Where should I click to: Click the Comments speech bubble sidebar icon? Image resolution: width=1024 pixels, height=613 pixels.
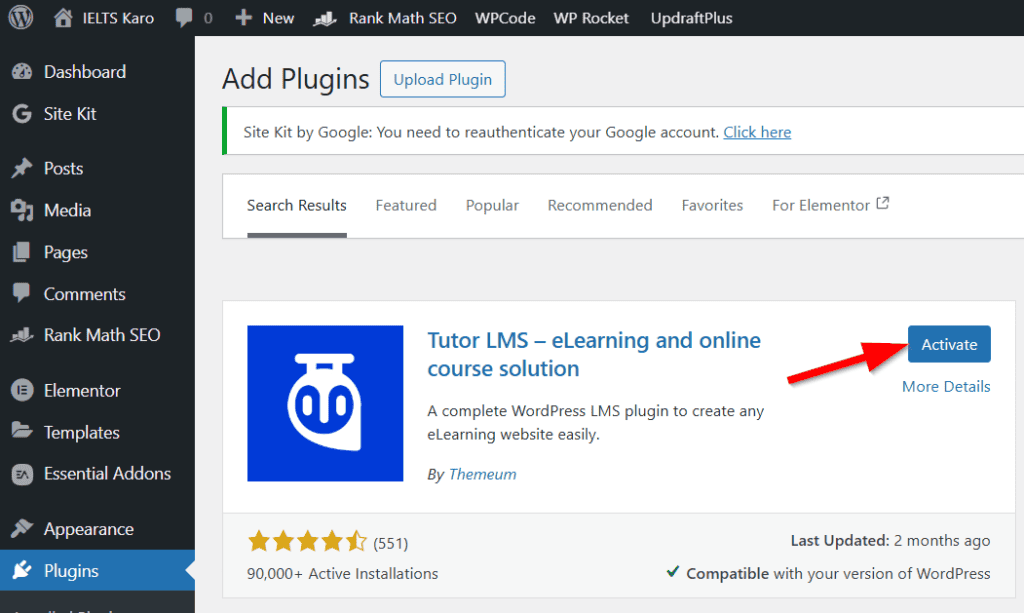point(22,292)
